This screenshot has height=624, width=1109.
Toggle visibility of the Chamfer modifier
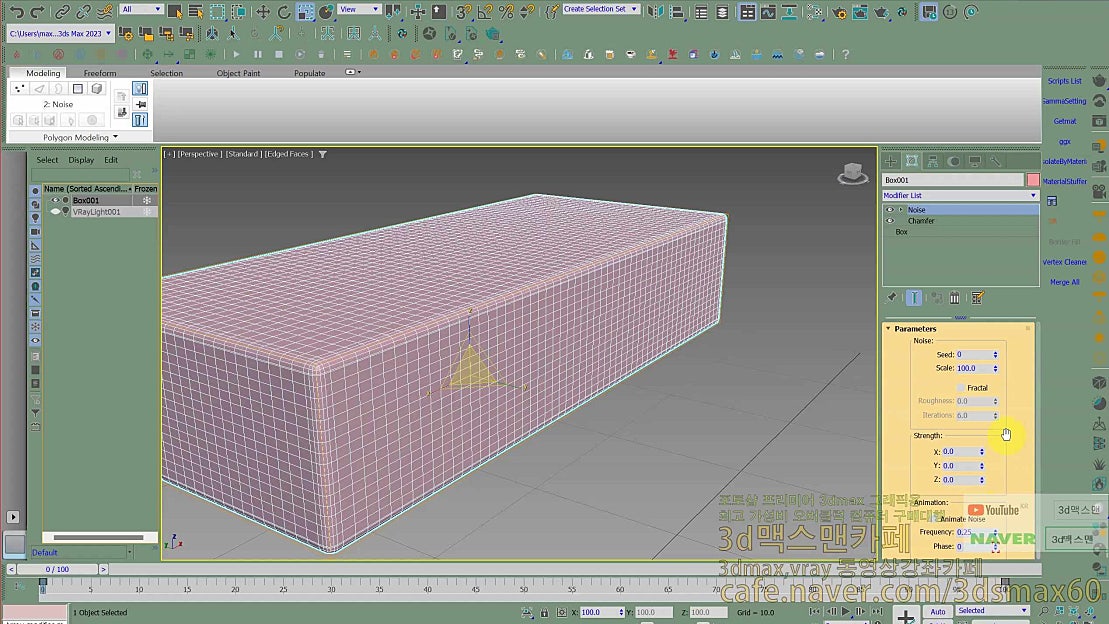coord(890,220)
